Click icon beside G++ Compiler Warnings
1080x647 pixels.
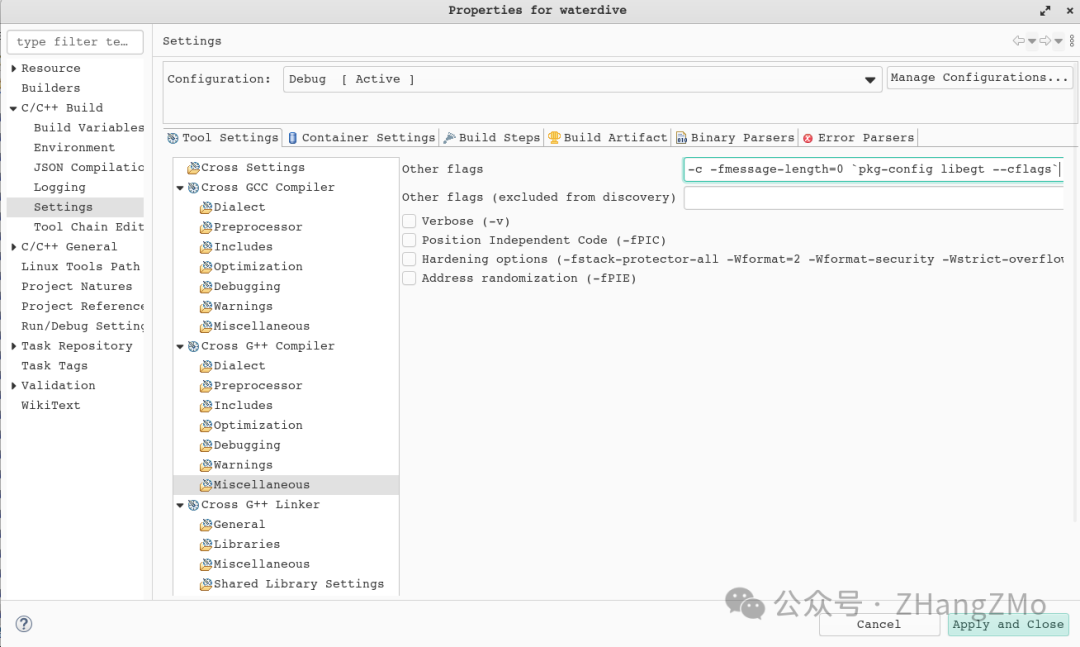206,465
